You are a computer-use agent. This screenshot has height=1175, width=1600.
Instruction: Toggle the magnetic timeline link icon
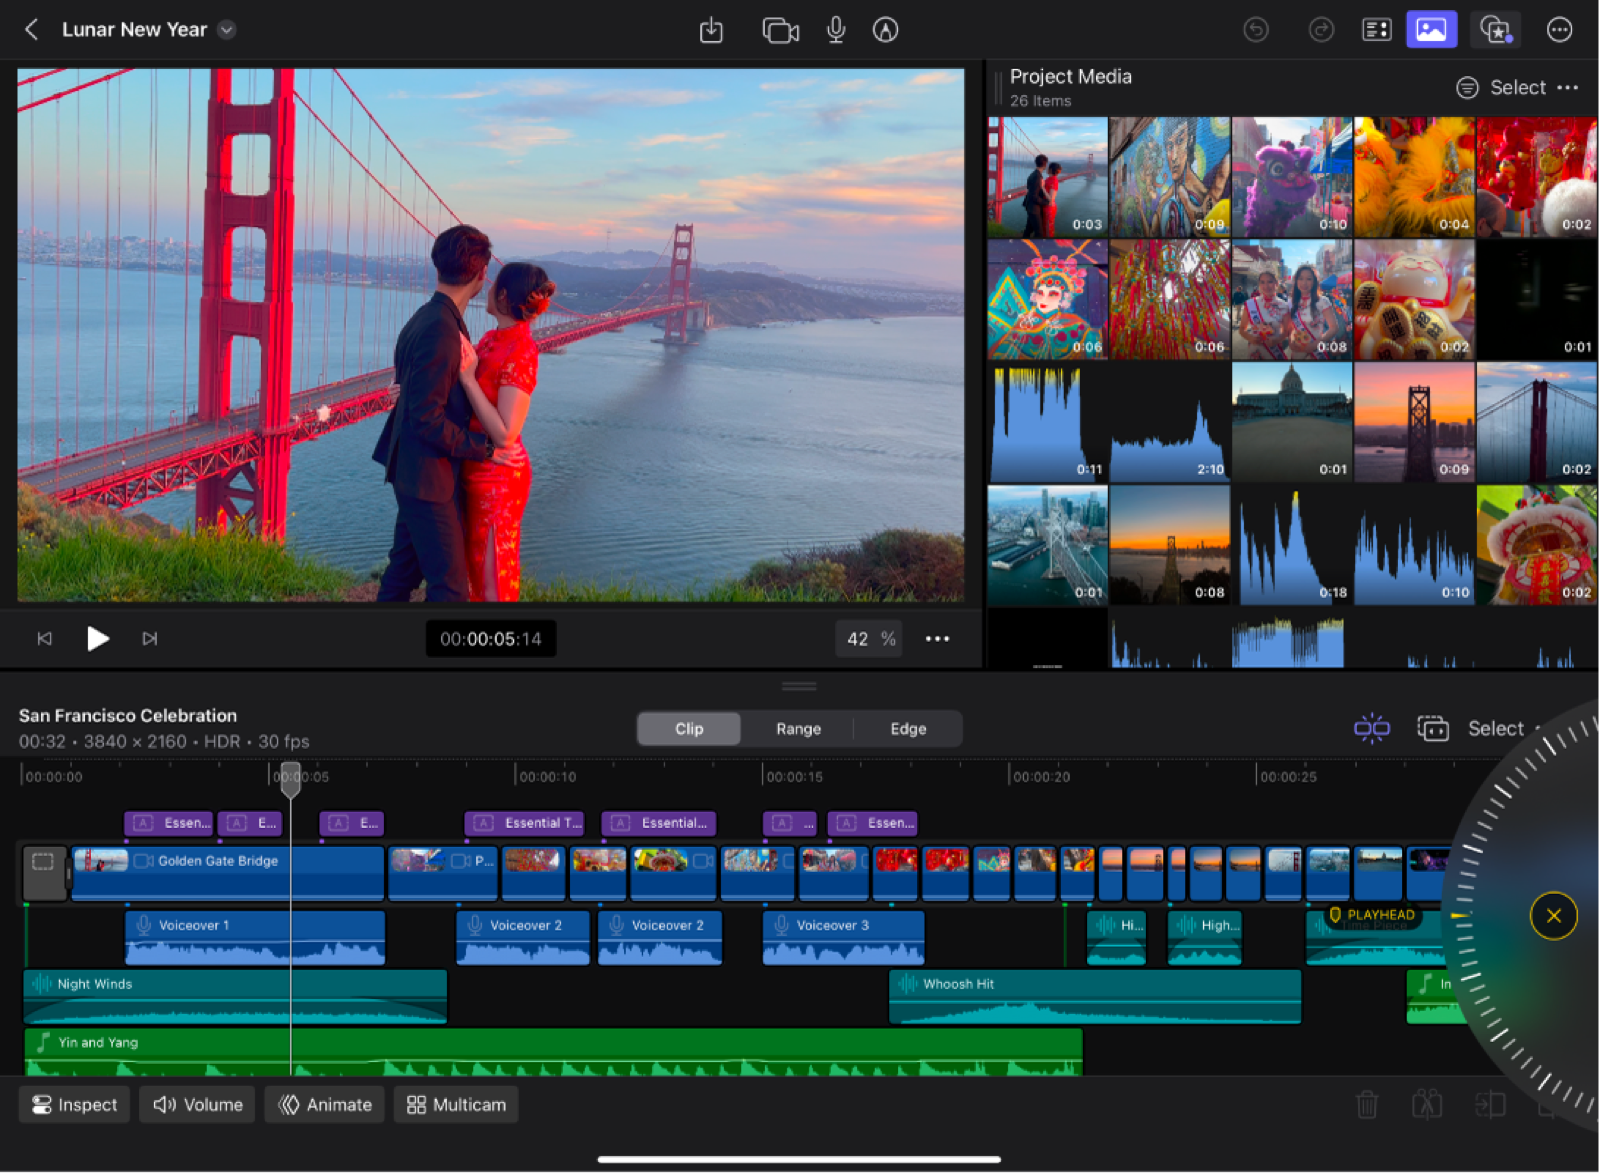coord(1372,728)
